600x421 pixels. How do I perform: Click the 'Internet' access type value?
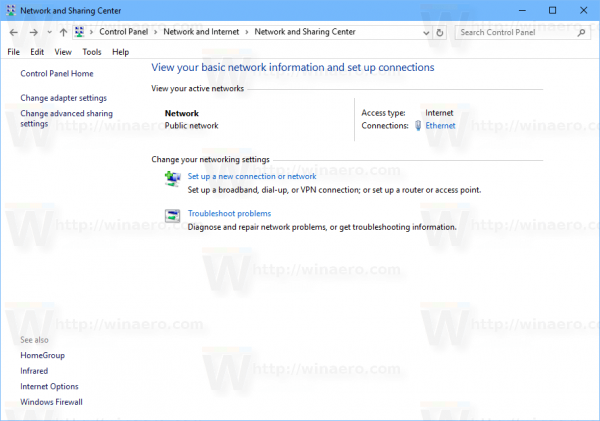[x=439, y=113]
